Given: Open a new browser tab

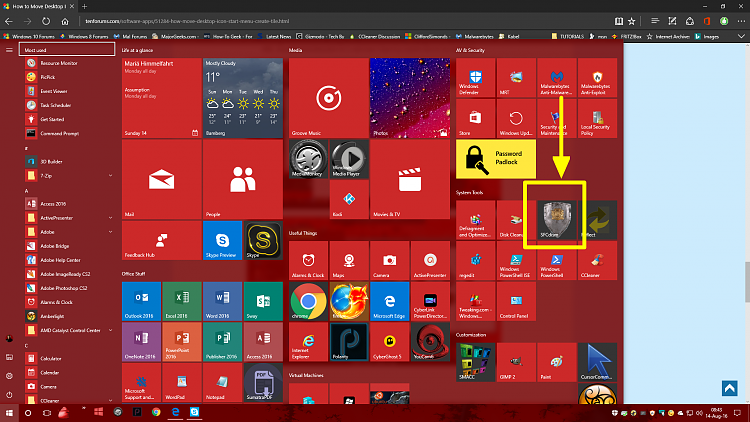Looking at the screenshot, I should pyautogui.click(x=84, y=6).
